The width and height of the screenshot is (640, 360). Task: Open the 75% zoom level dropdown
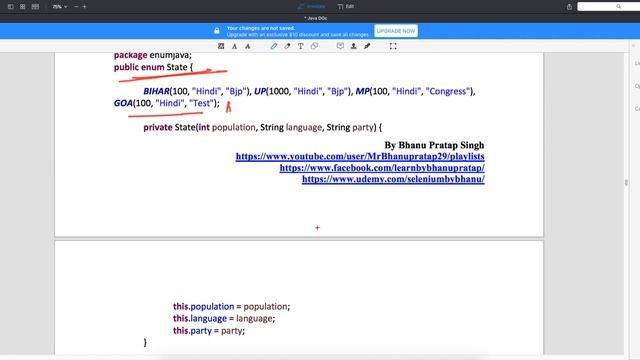(60, 7)
